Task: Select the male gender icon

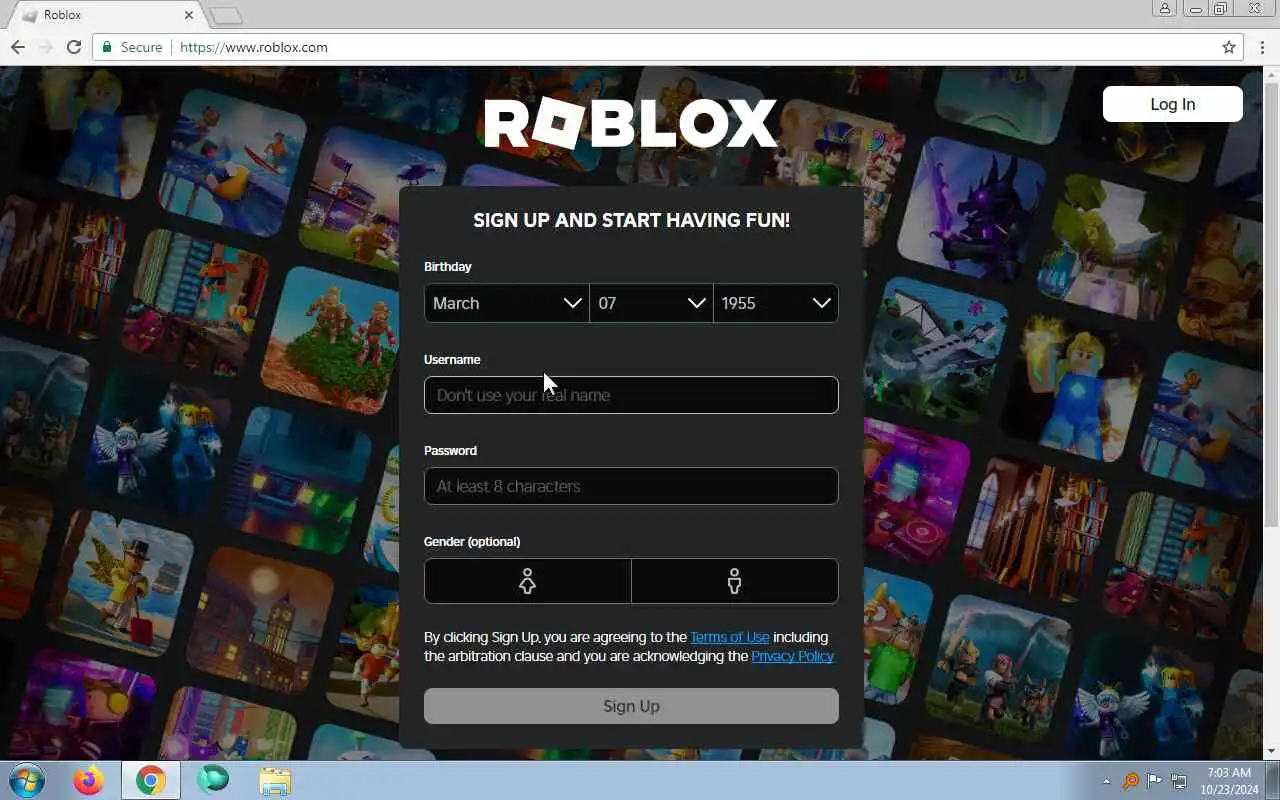Action: pyautogui.click(x=735, y=581)
